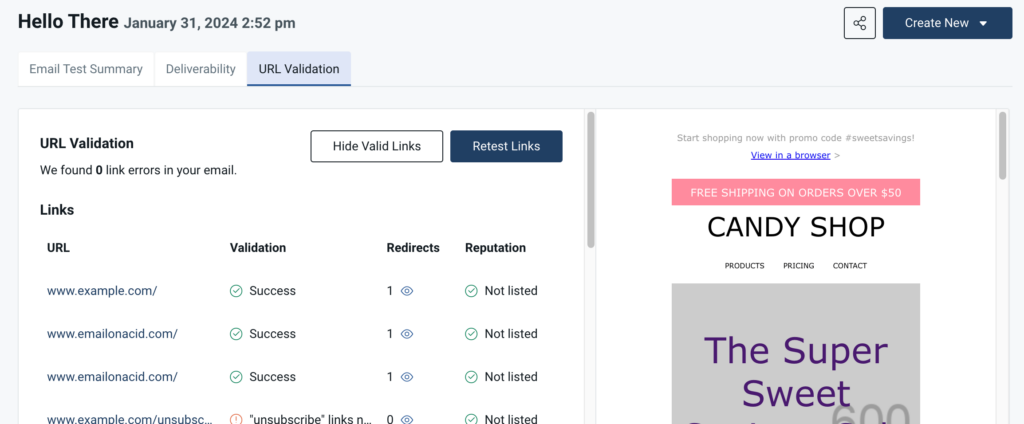Click the share icon button
Screen dimensions: 1024x424
[x=859, y=24]
